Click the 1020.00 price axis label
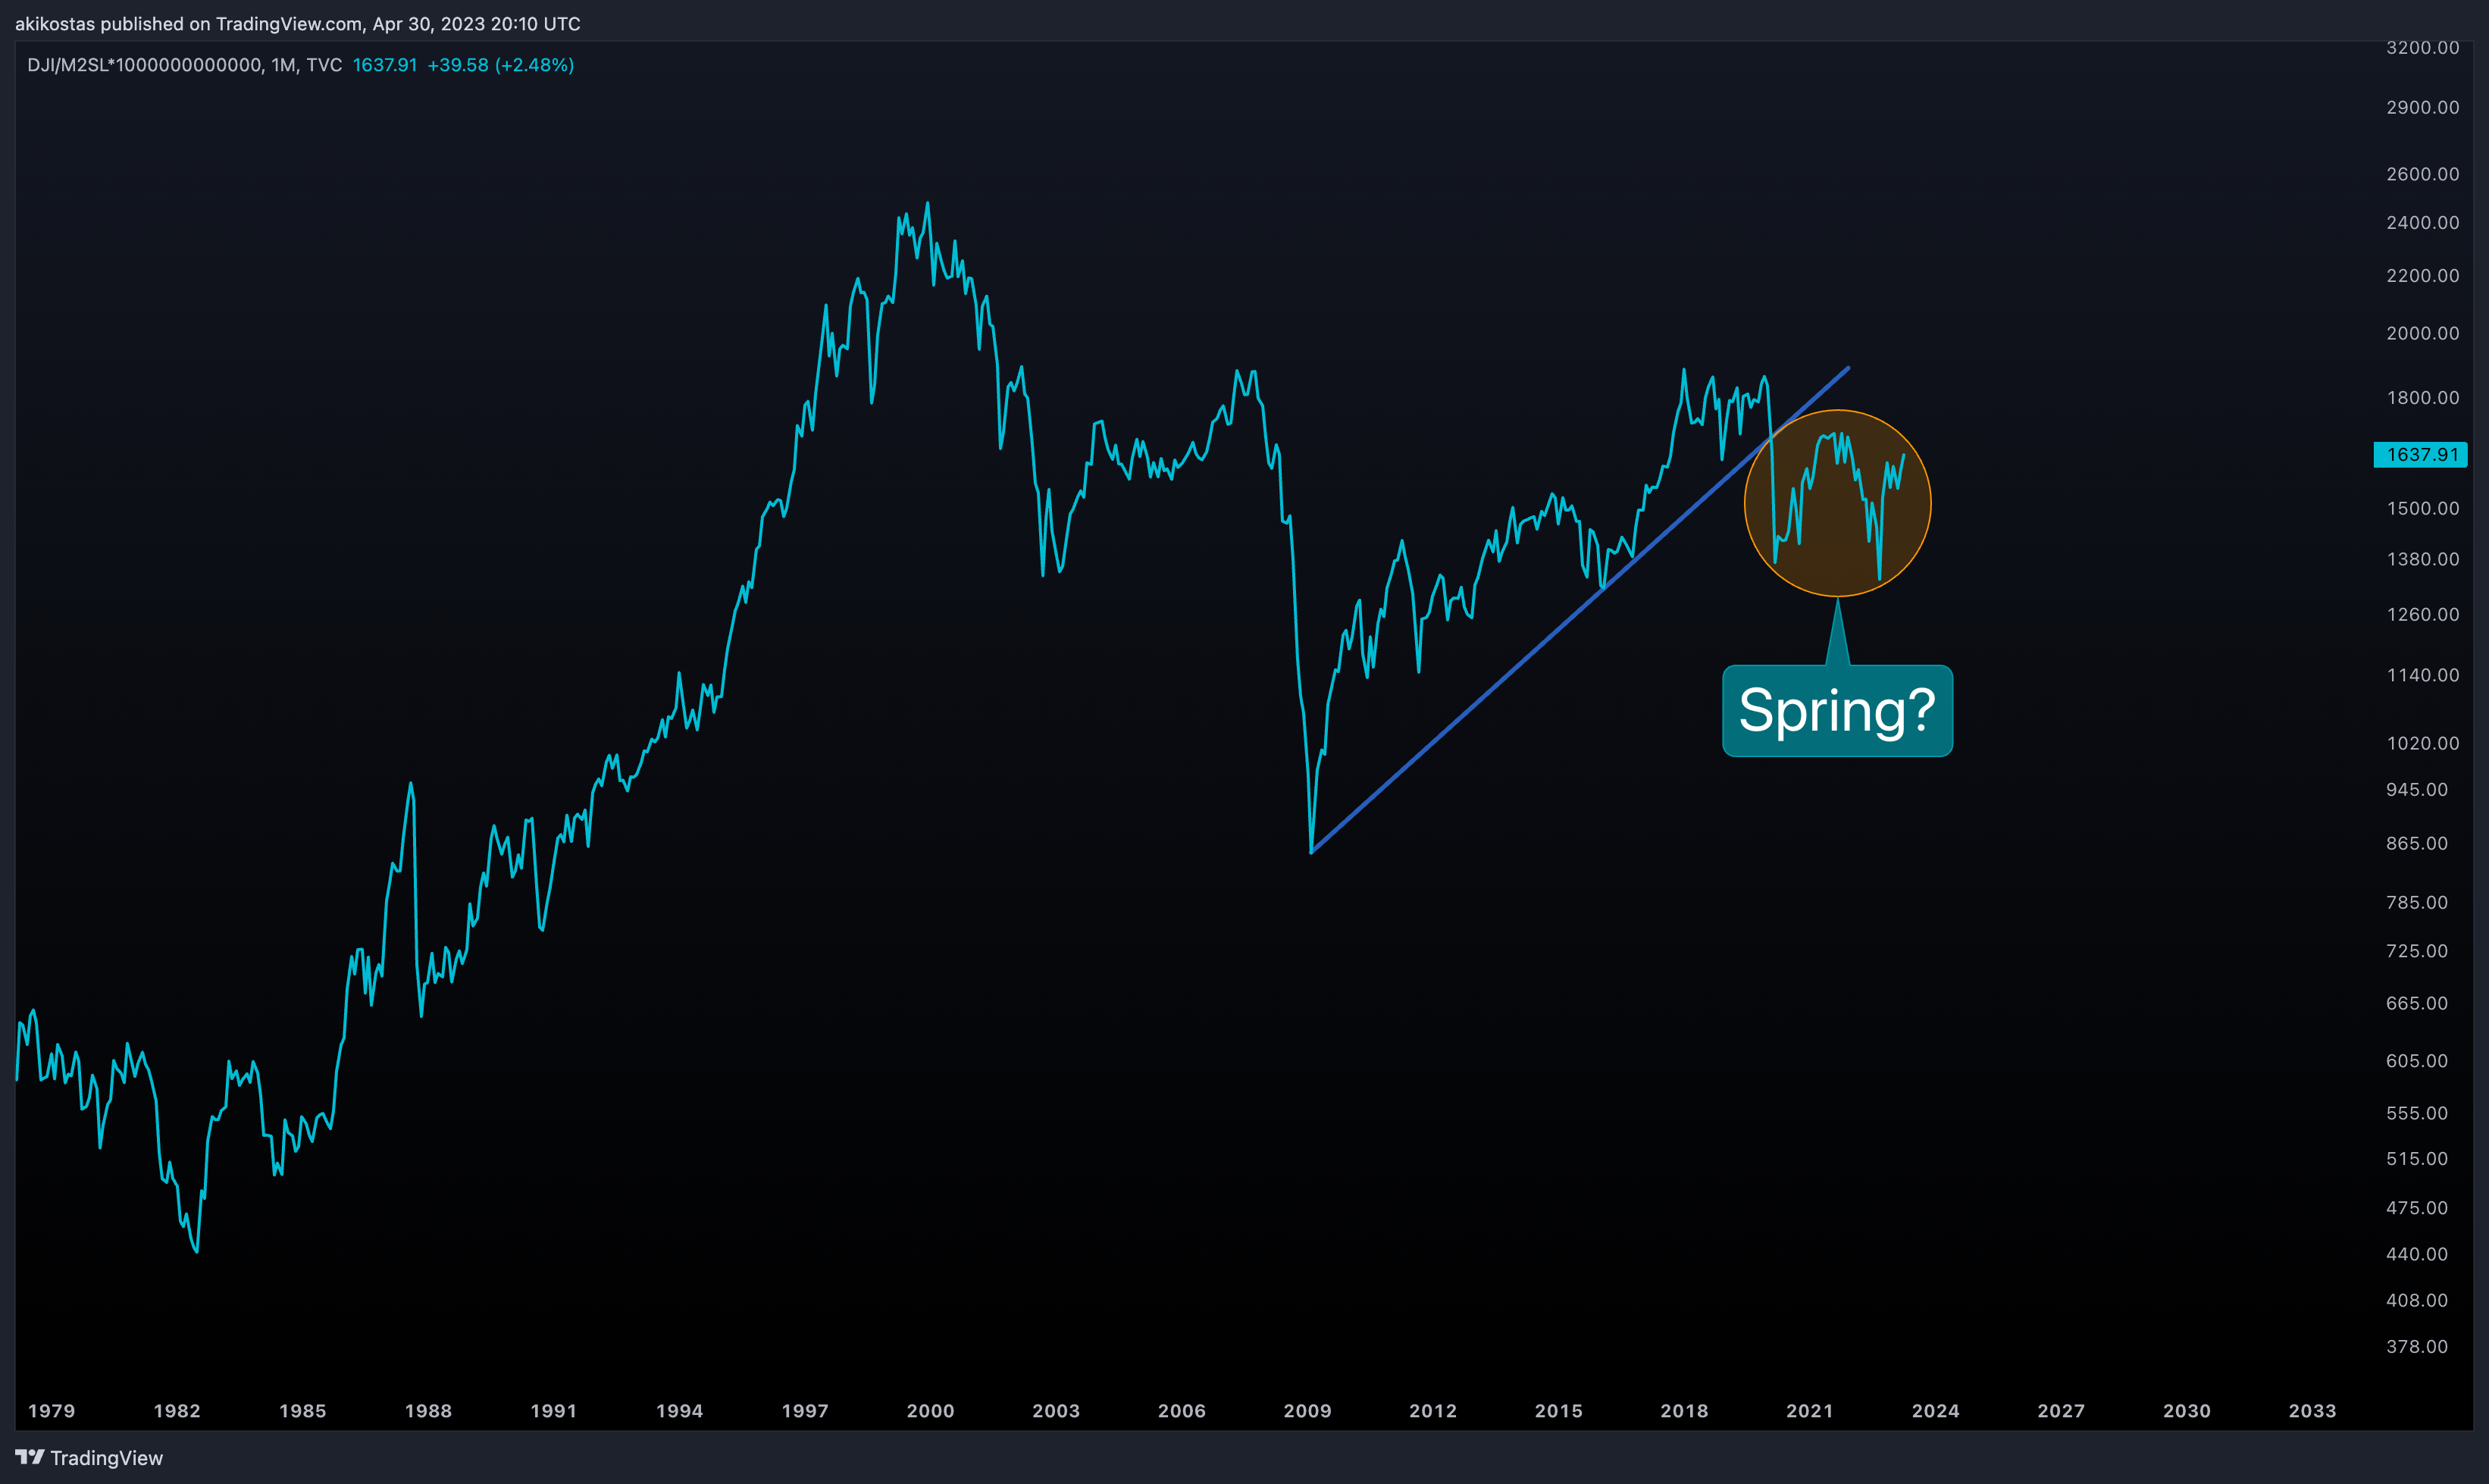This screenshot has height=1484, width=2489. click(2423, 744)
